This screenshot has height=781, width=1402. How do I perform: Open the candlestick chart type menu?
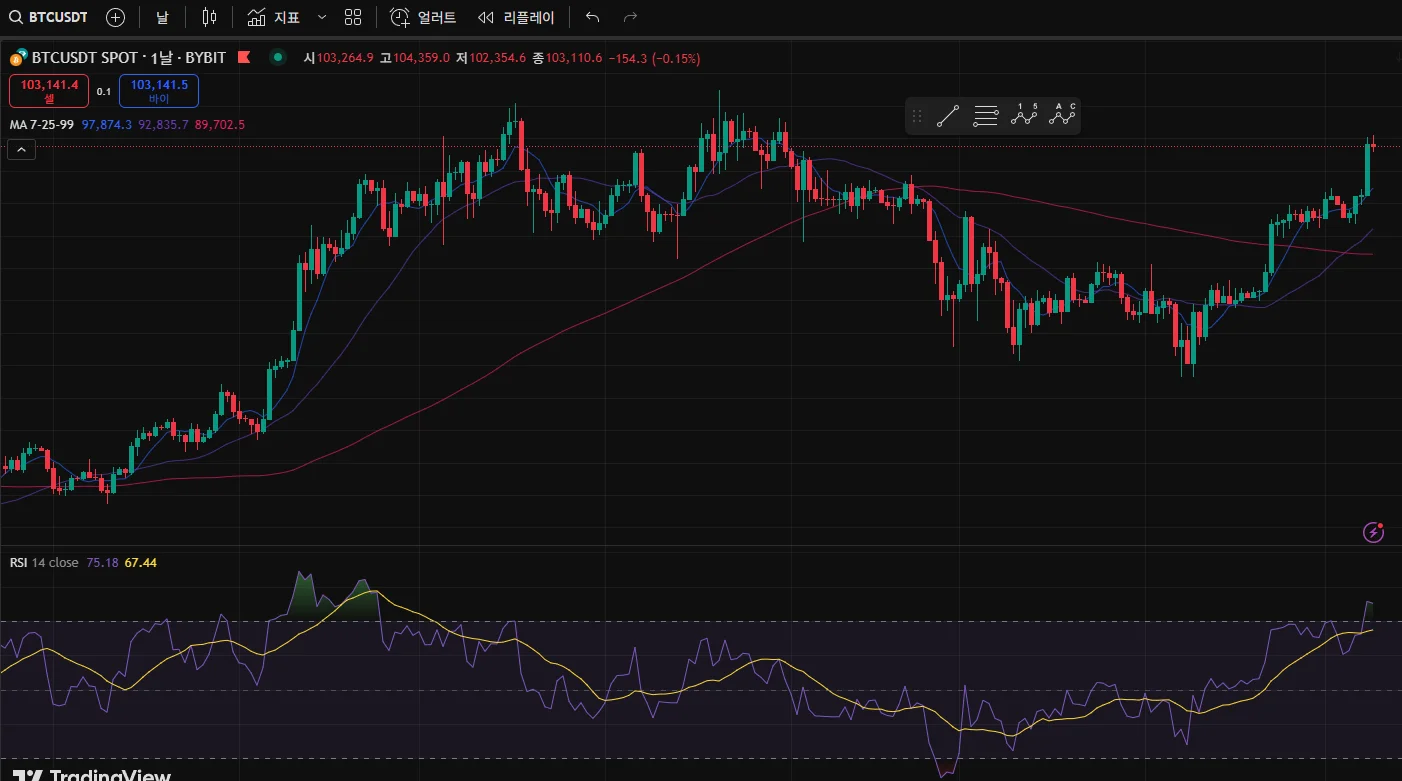pyautogui.click(x=209, y=17)
